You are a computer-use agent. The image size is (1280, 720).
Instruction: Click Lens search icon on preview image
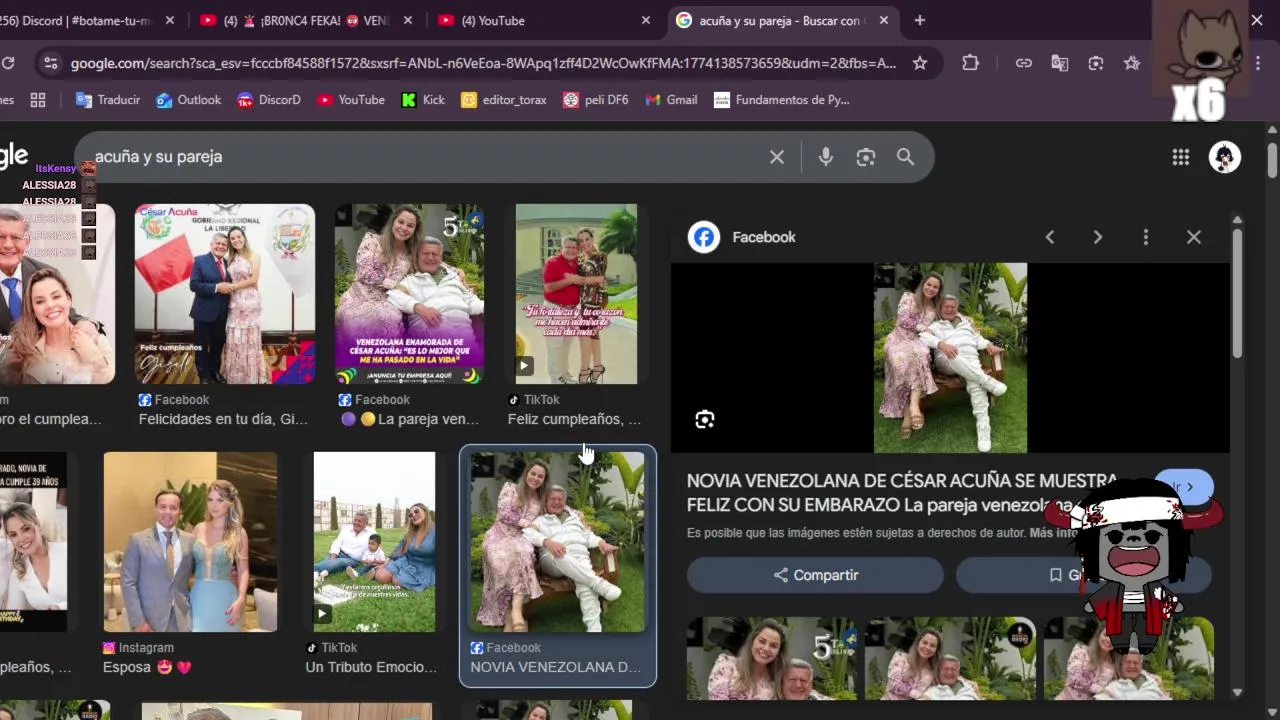click(x=705, y=419)
